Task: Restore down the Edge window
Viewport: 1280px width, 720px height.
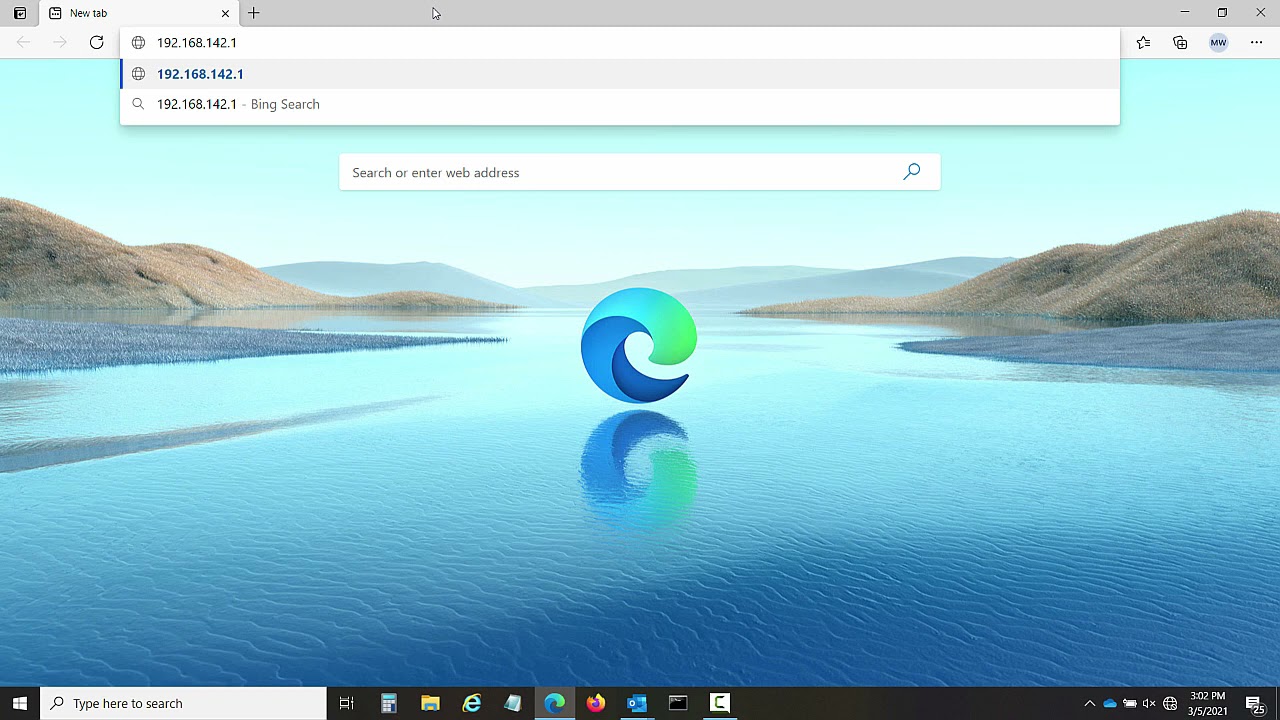Action: point(1222,13)
